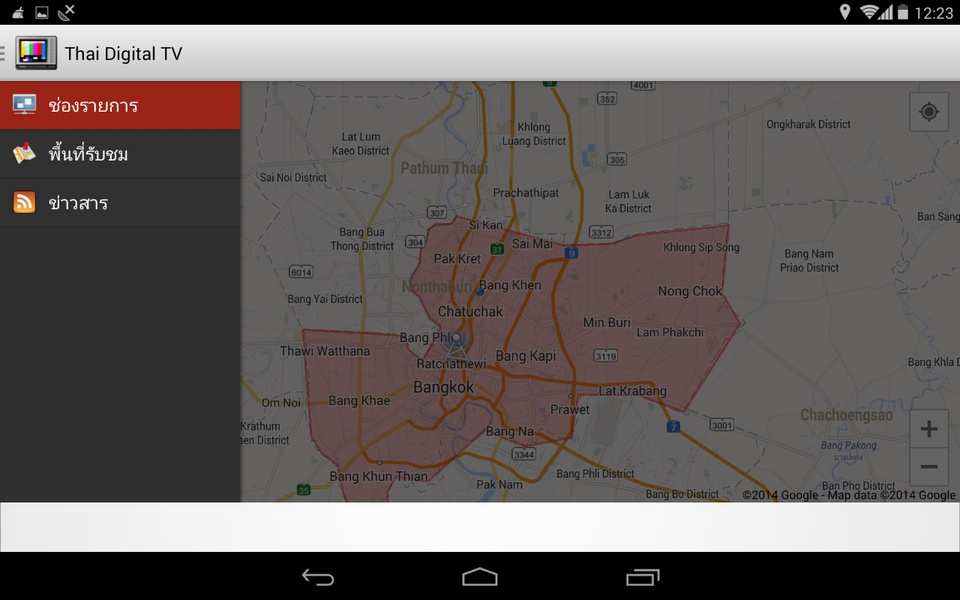Tap the Bangkok label on the map
This screenshot has height=600, width=960.
click(x=443, y=387)
